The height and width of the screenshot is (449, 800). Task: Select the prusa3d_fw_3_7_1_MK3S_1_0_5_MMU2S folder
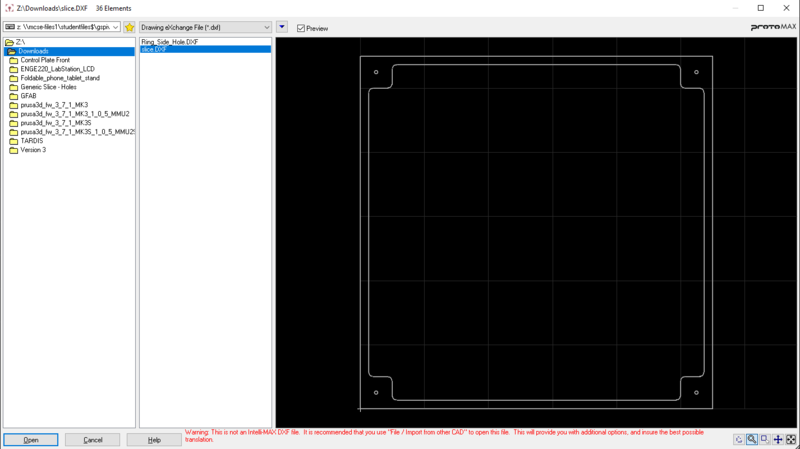pyautogui.click(x=78, y=132)
